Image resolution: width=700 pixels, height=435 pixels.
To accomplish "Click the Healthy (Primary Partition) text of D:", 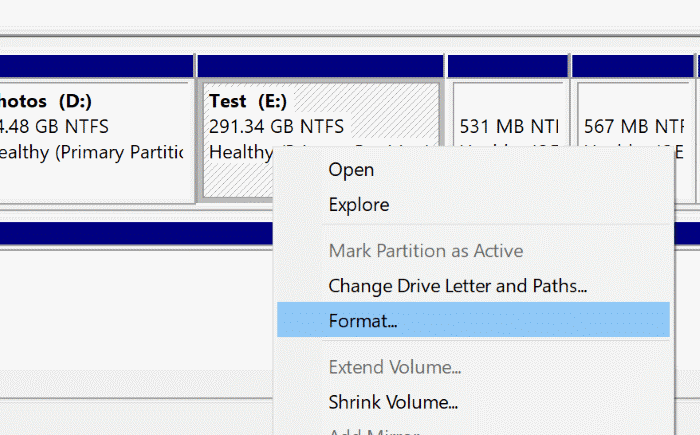I will [x=91, y=152].
